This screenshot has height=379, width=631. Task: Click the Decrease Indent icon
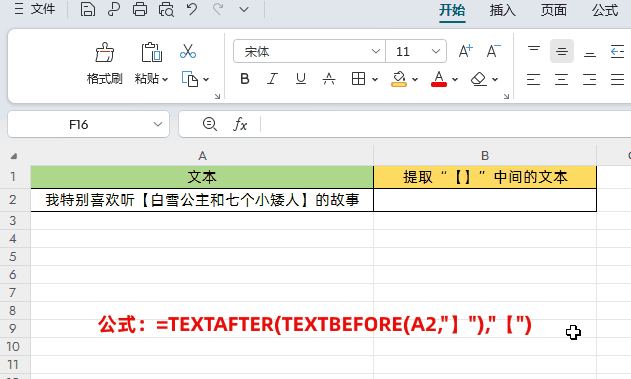pyautogui.click(x=617, y=51)
